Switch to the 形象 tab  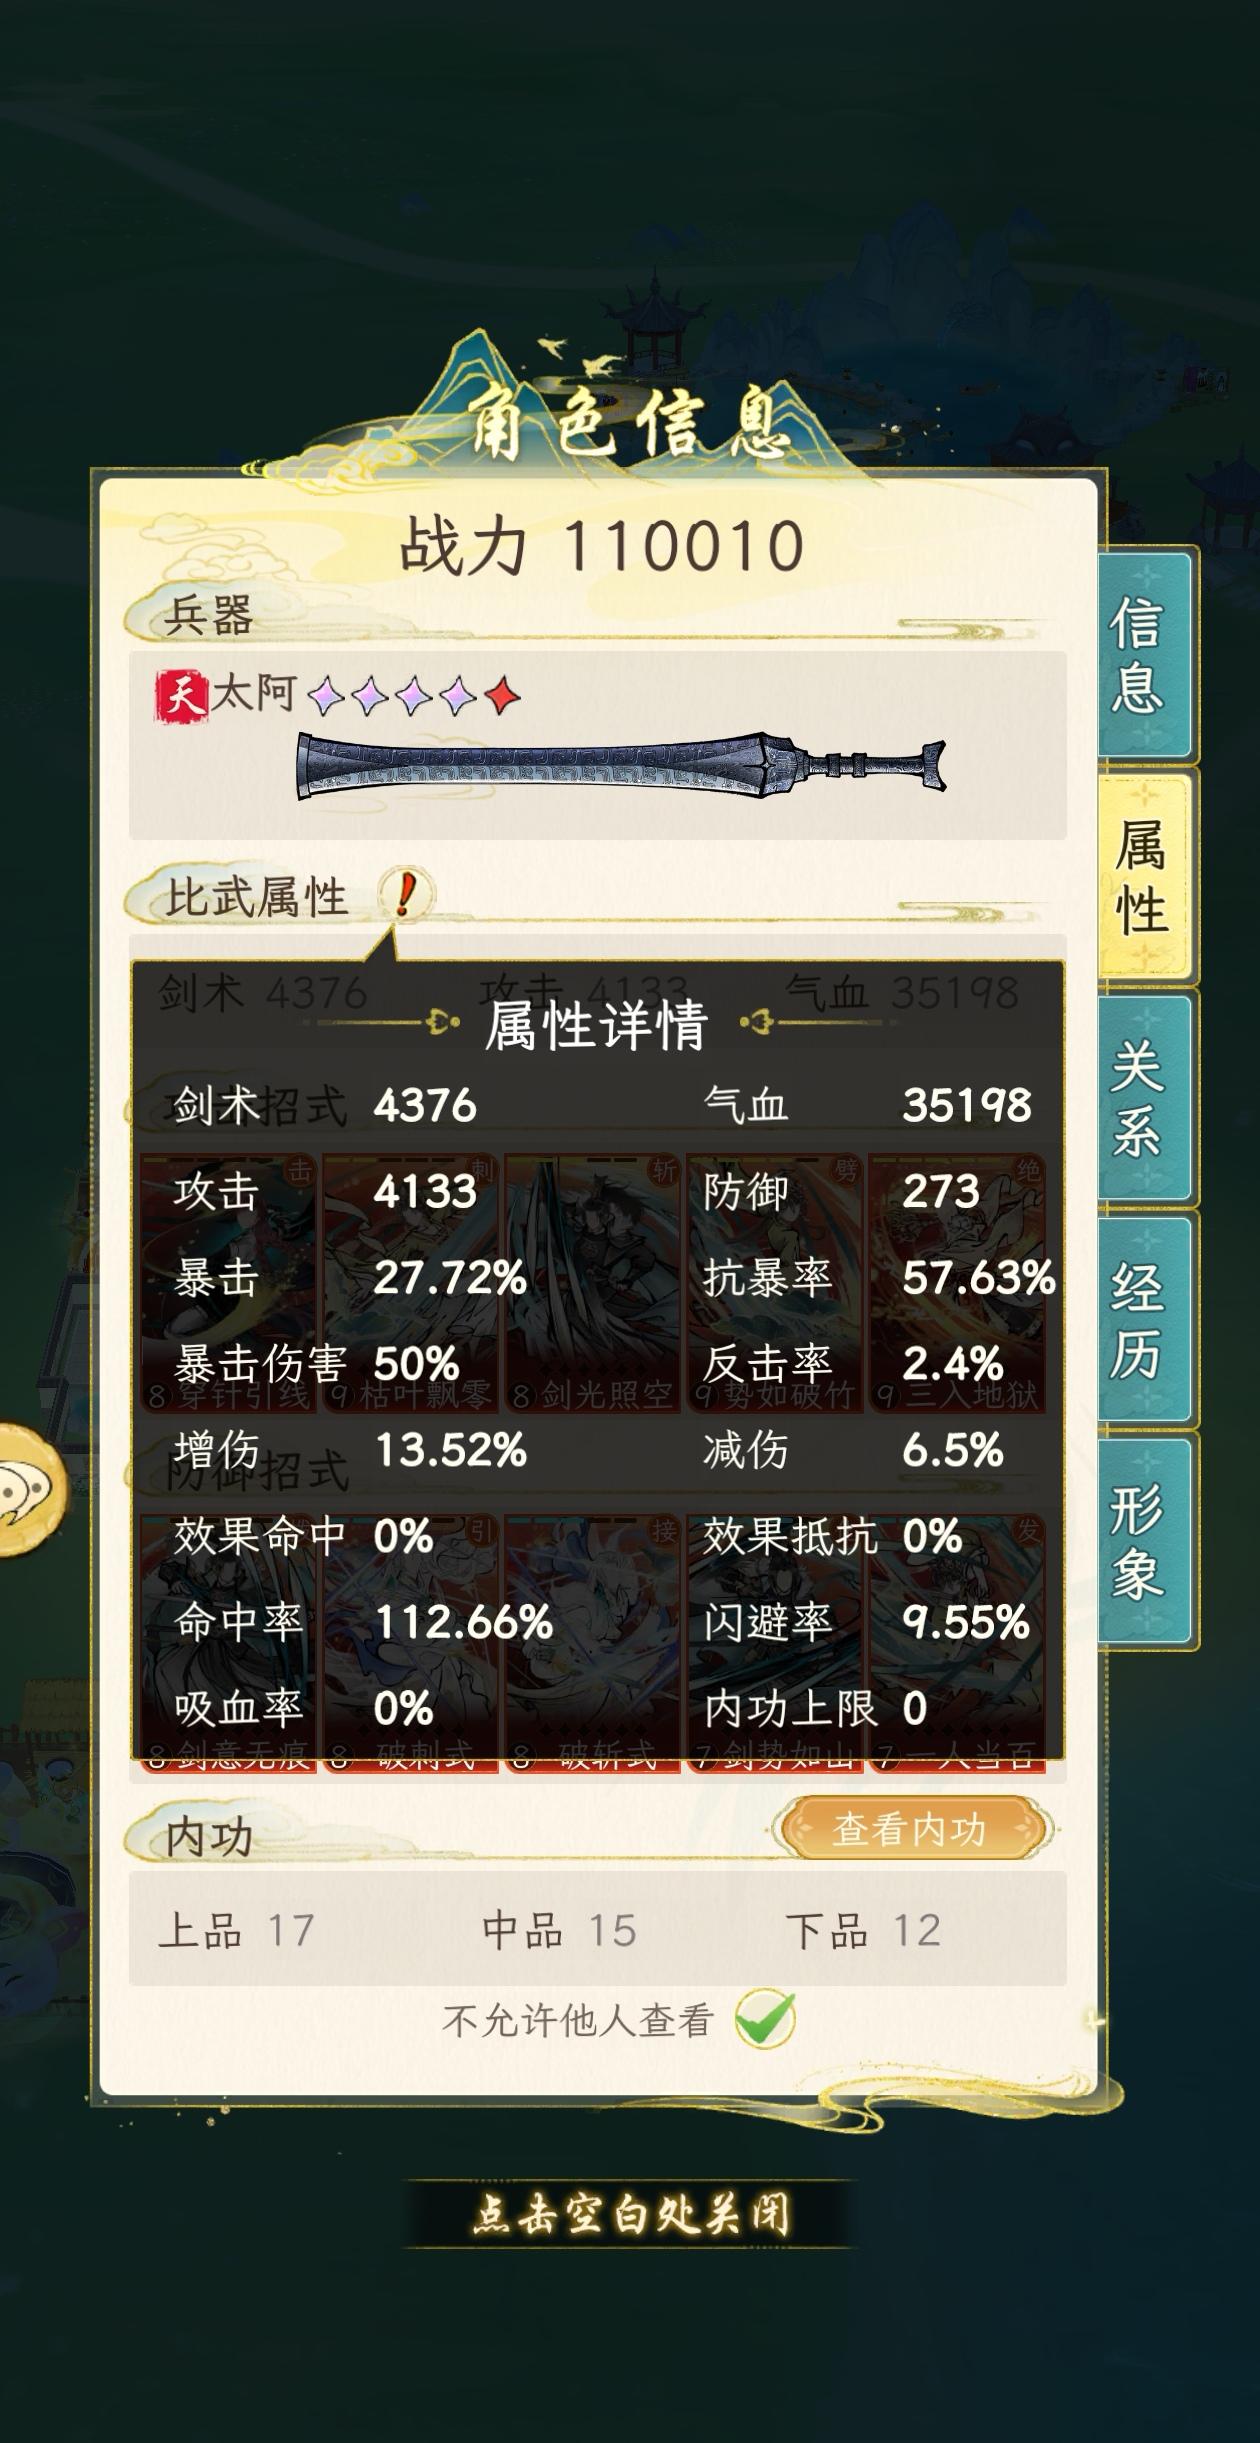click(1145, 1541)
